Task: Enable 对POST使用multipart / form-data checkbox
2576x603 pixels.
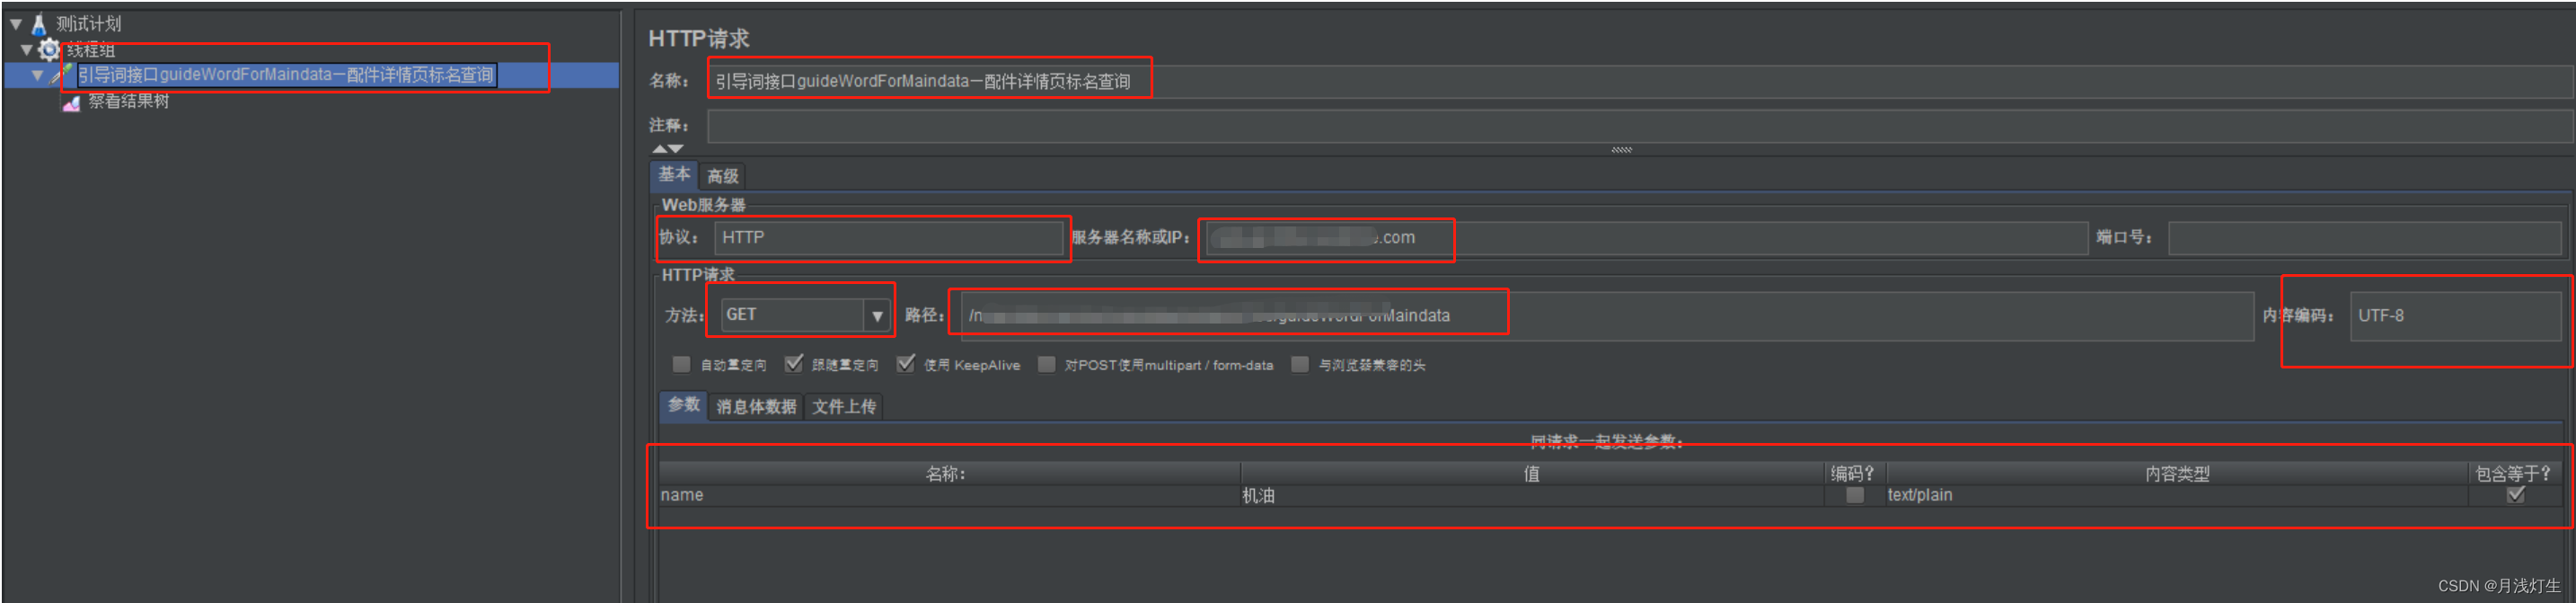Action: pos(1046,364)
